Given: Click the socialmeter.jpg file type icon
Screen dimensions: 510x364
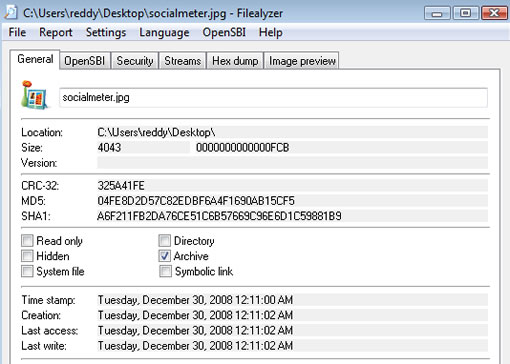Looking at the screenshot, I should pos(34,95).
